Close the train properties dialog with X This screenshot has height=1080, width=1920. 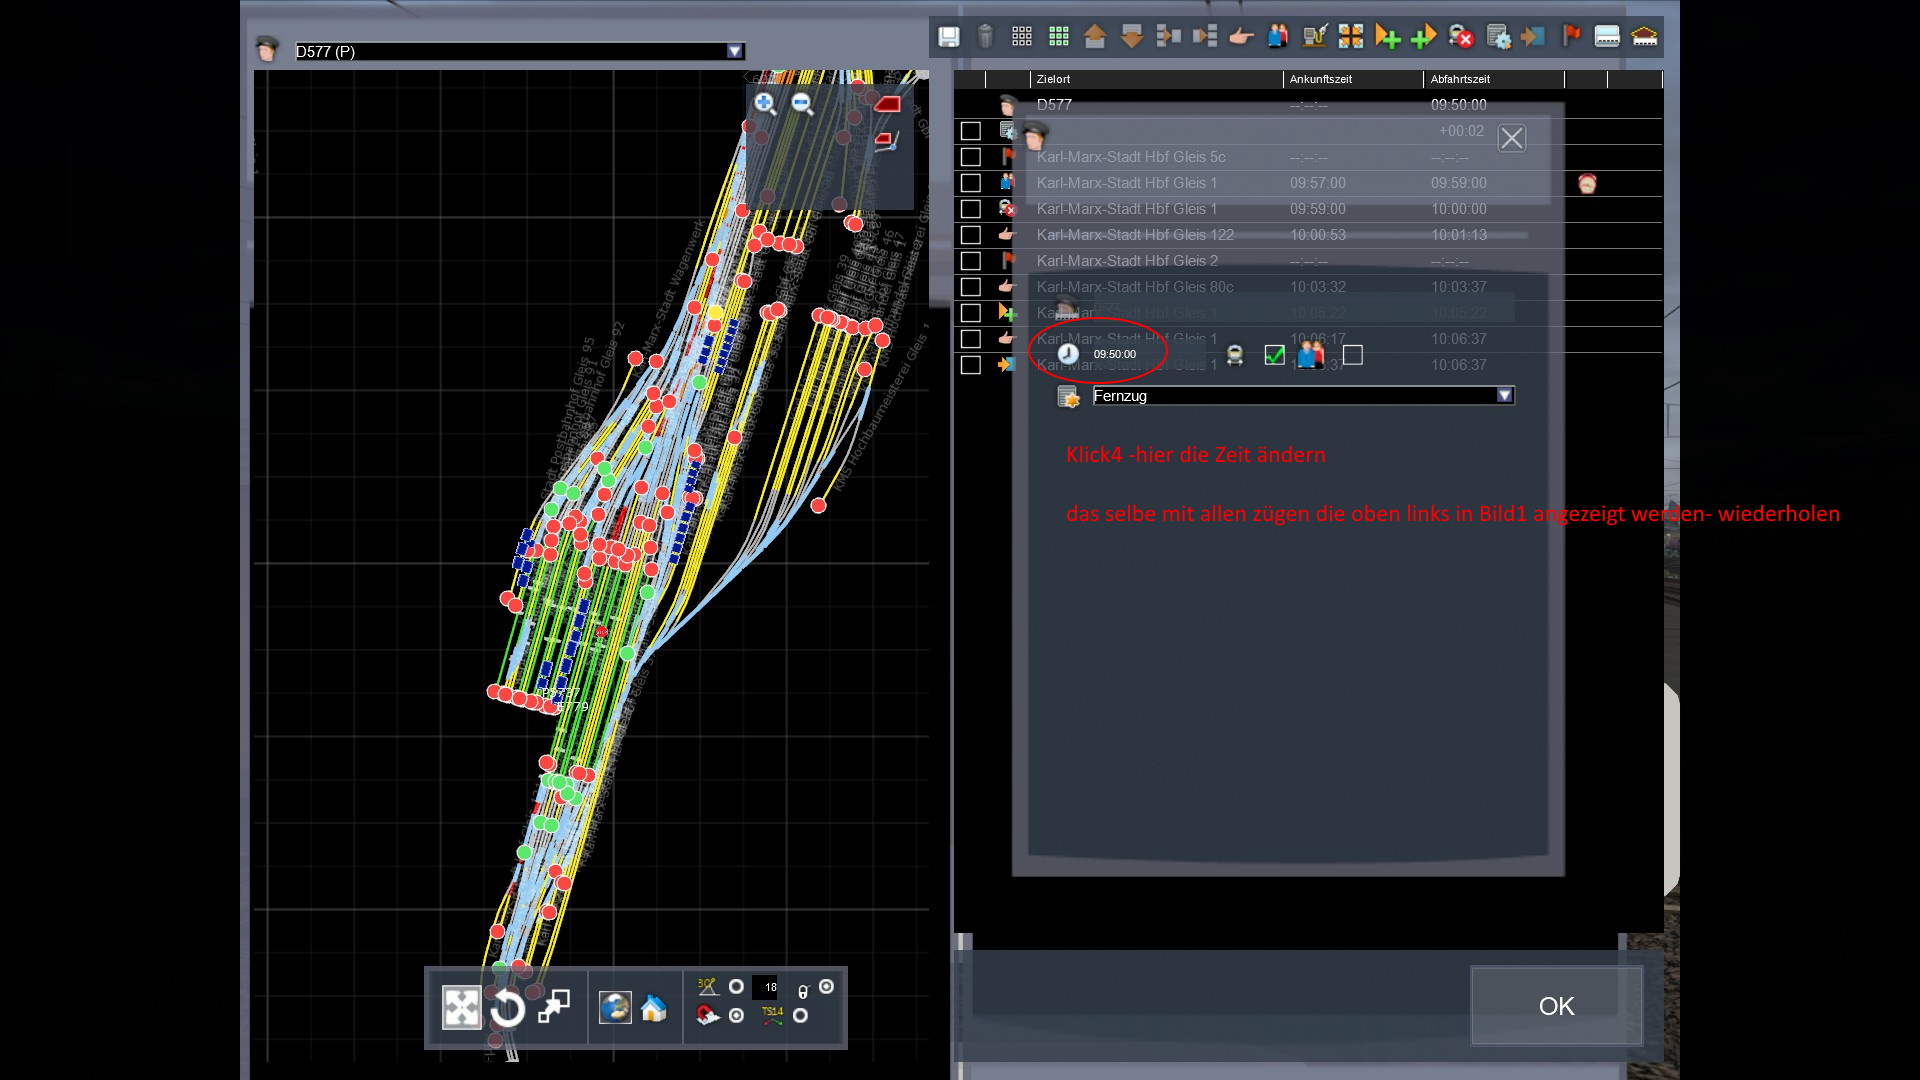pyautogui.click(x=1511, y=138)
